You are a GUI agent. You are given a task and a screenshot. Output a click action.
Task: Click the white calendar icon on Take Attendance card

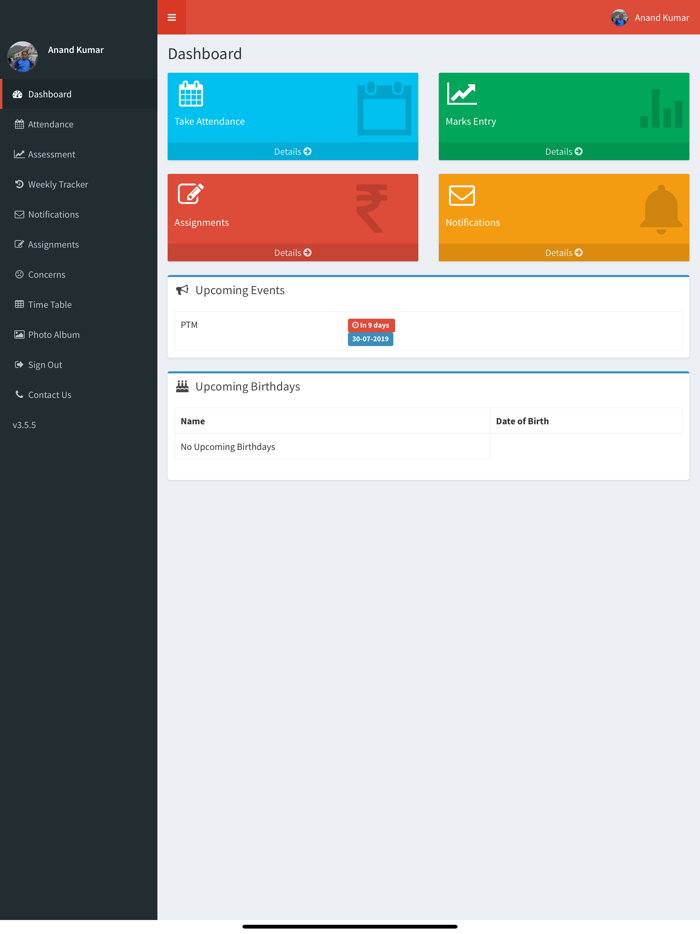[x=191, y=94]
